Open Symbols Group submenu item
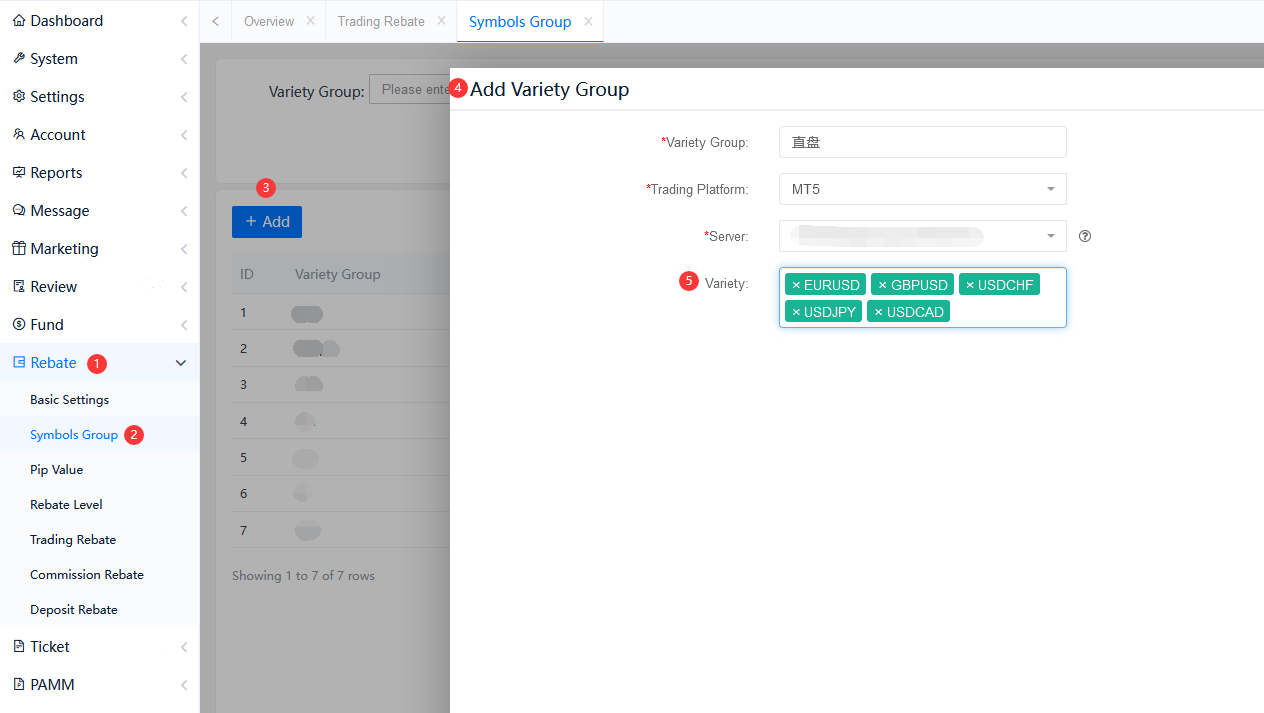 pyautogui.click(x=74, y=434)
